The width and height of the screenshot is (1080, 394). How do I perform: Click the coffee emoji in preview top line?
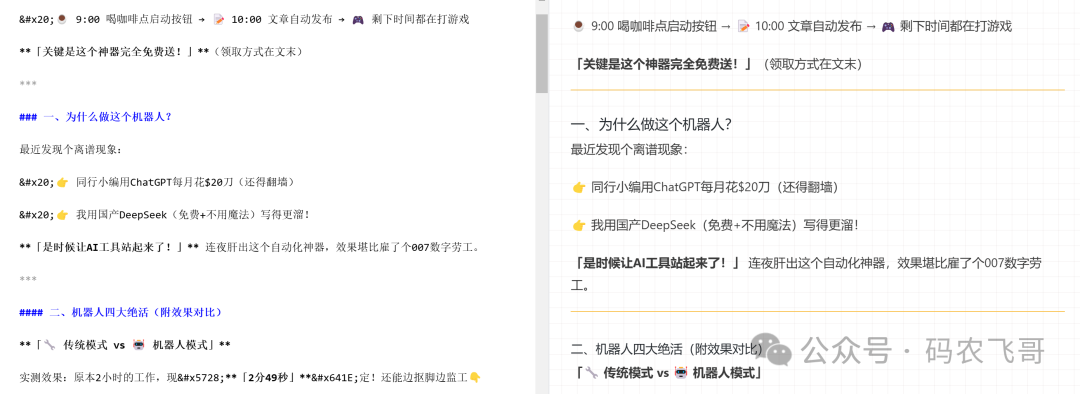point(579,26)
